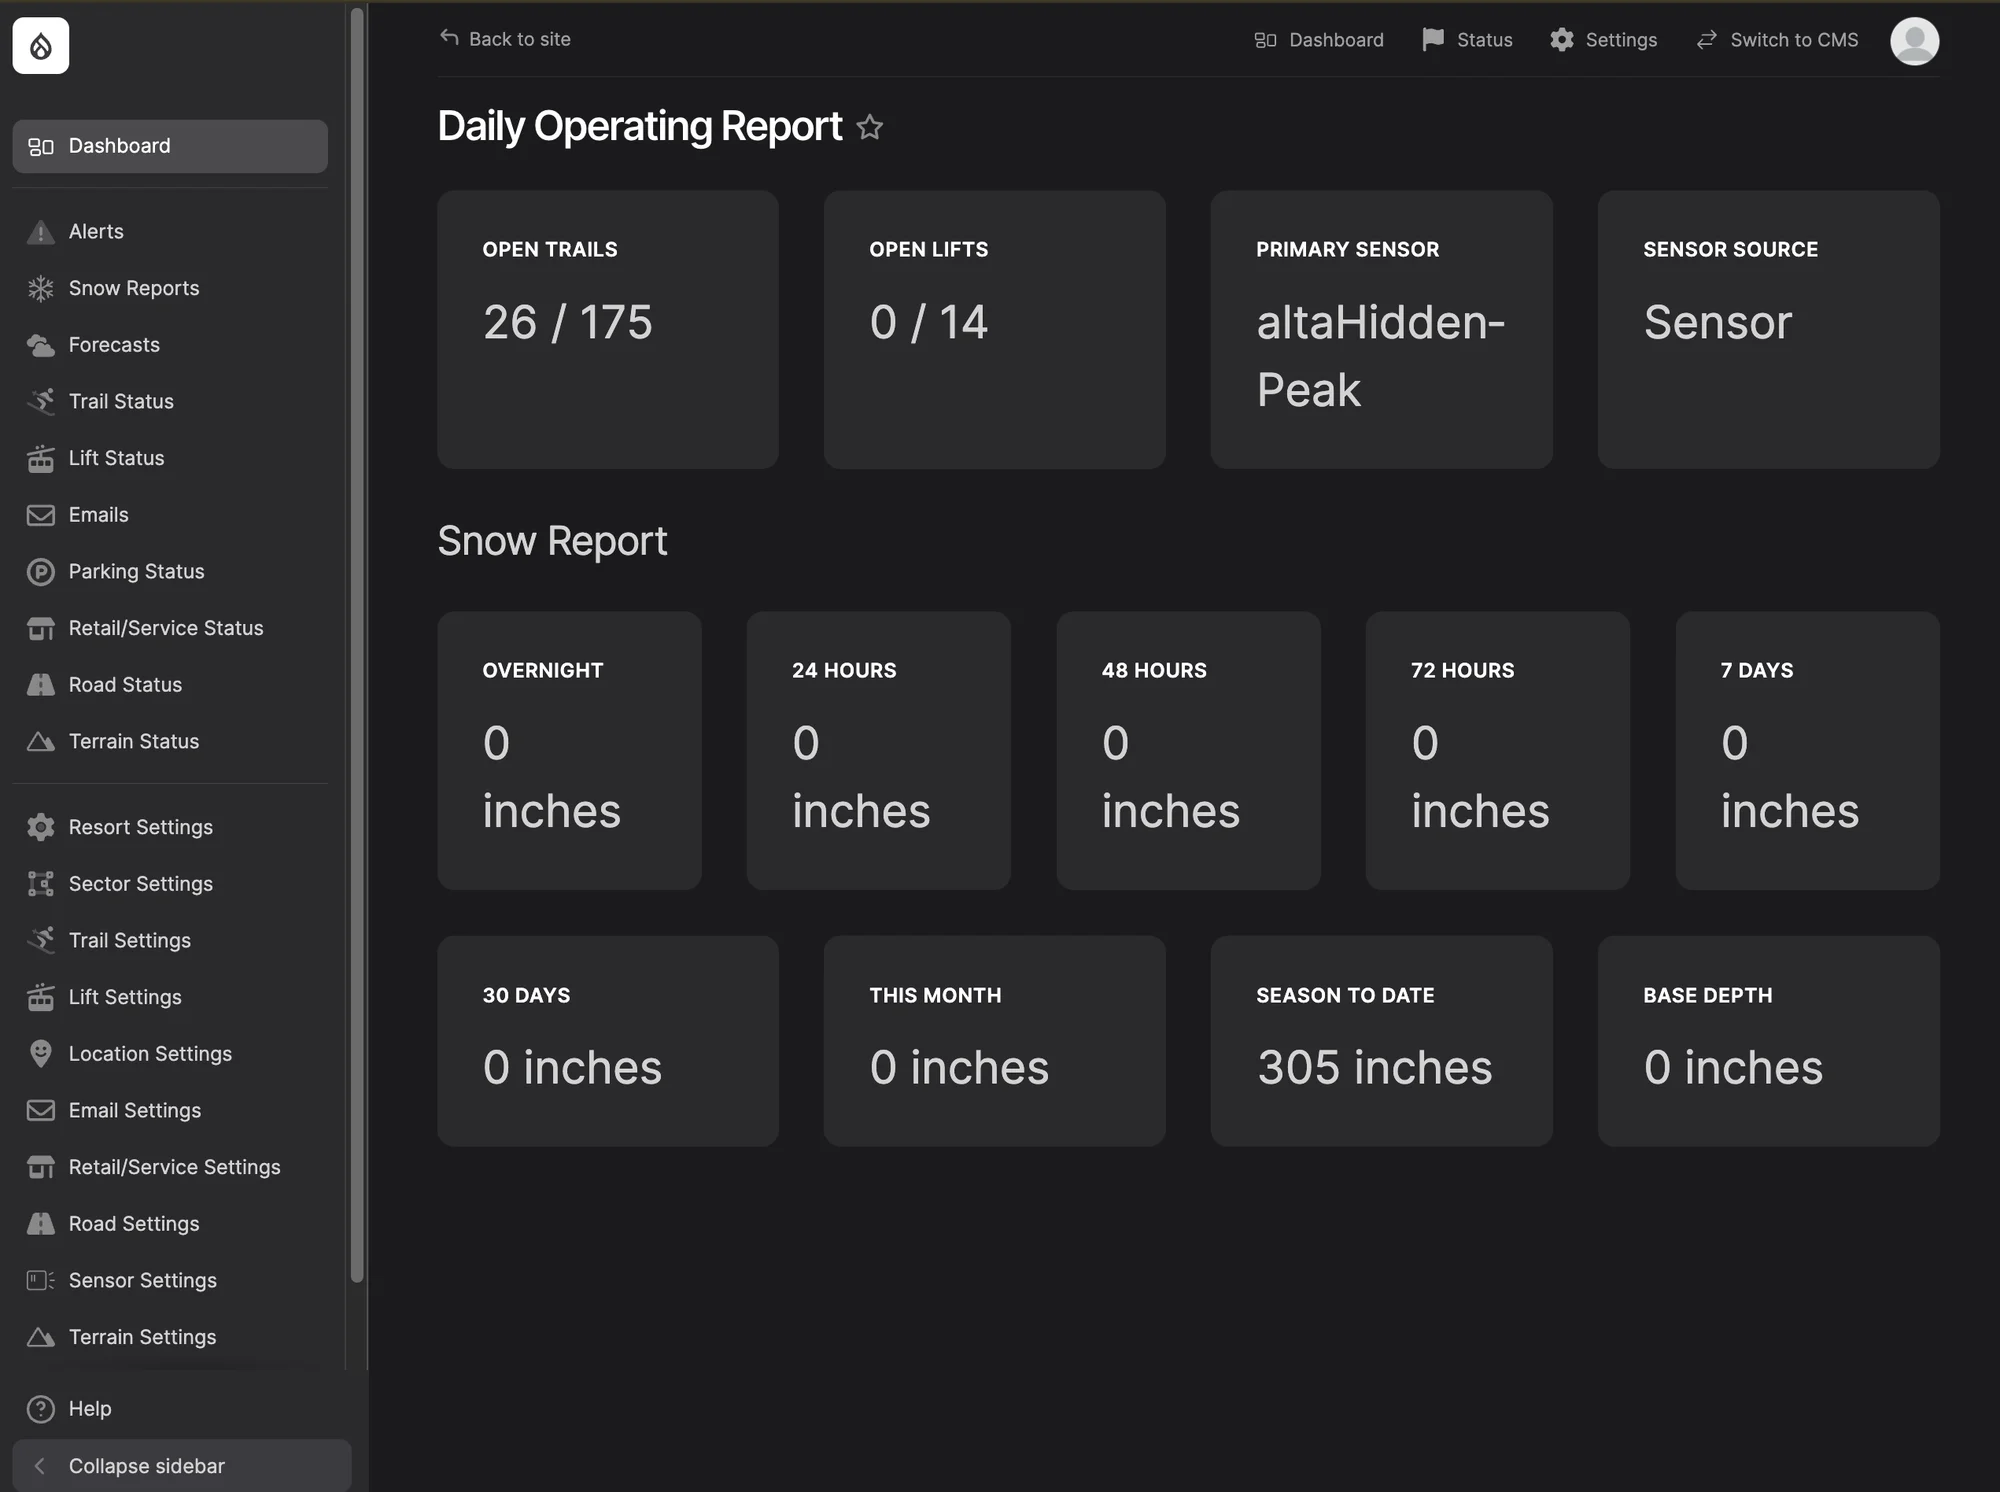Collapse the sidebar

click(x=182, y=1466)
